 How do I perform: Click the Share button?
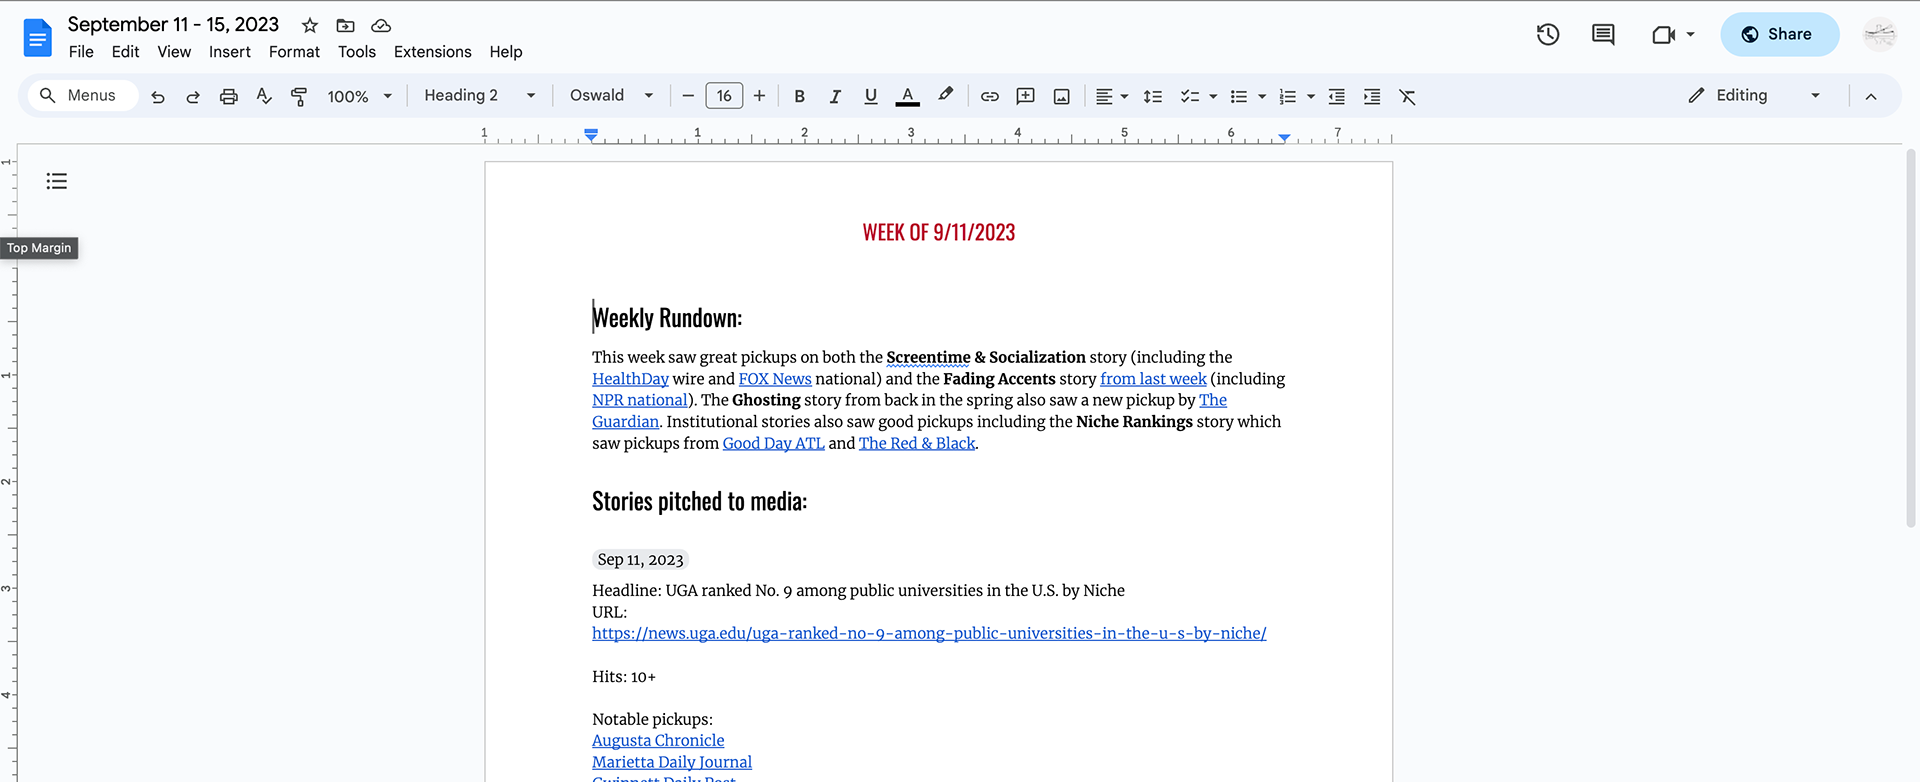(1779, 34)
